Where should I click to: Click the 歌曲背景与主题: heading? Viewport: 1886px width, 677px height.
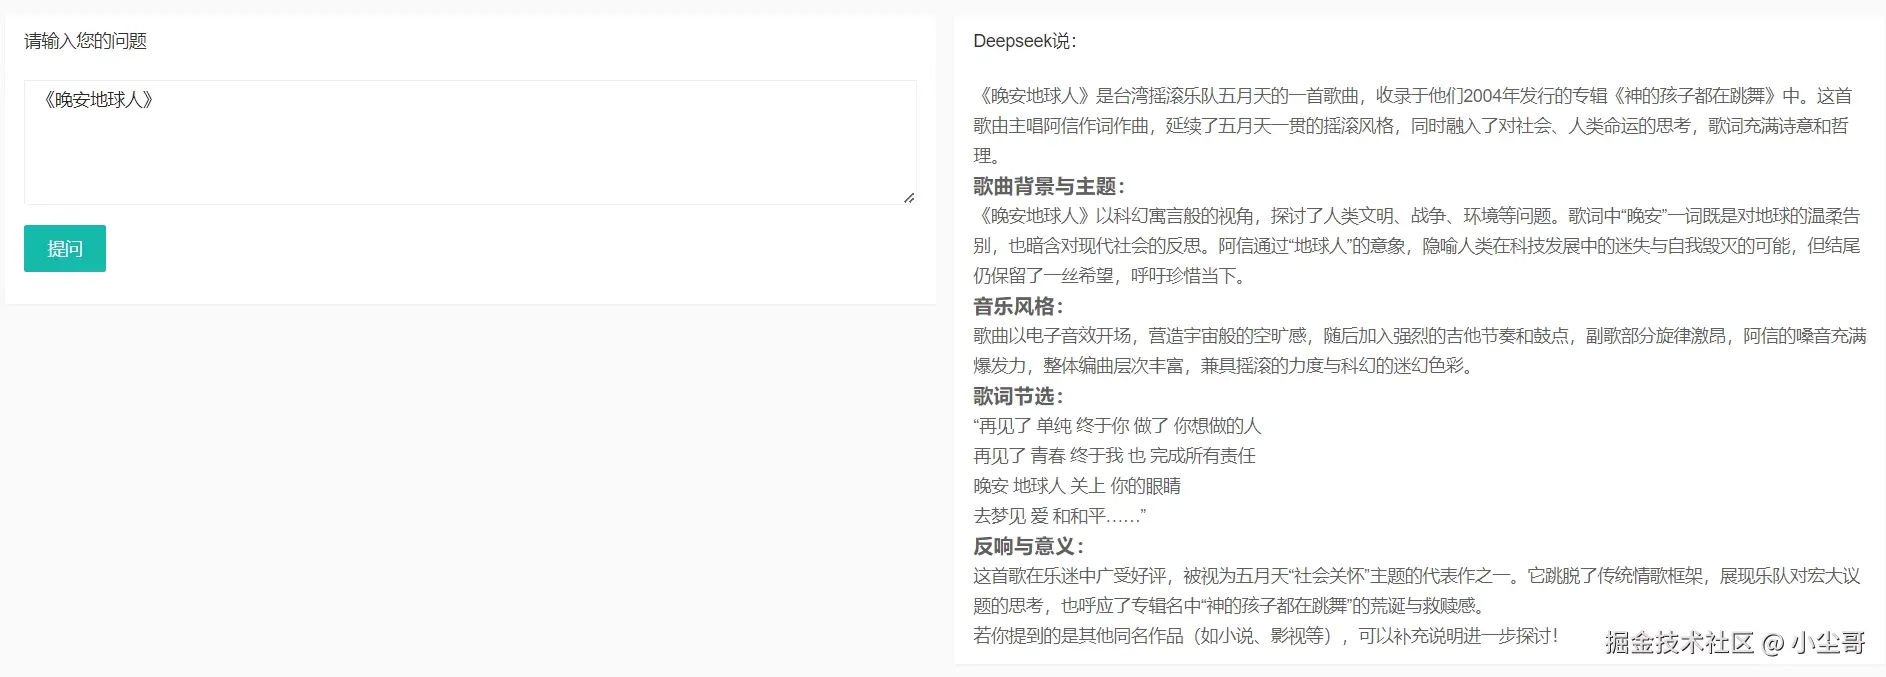point(1049,186)
